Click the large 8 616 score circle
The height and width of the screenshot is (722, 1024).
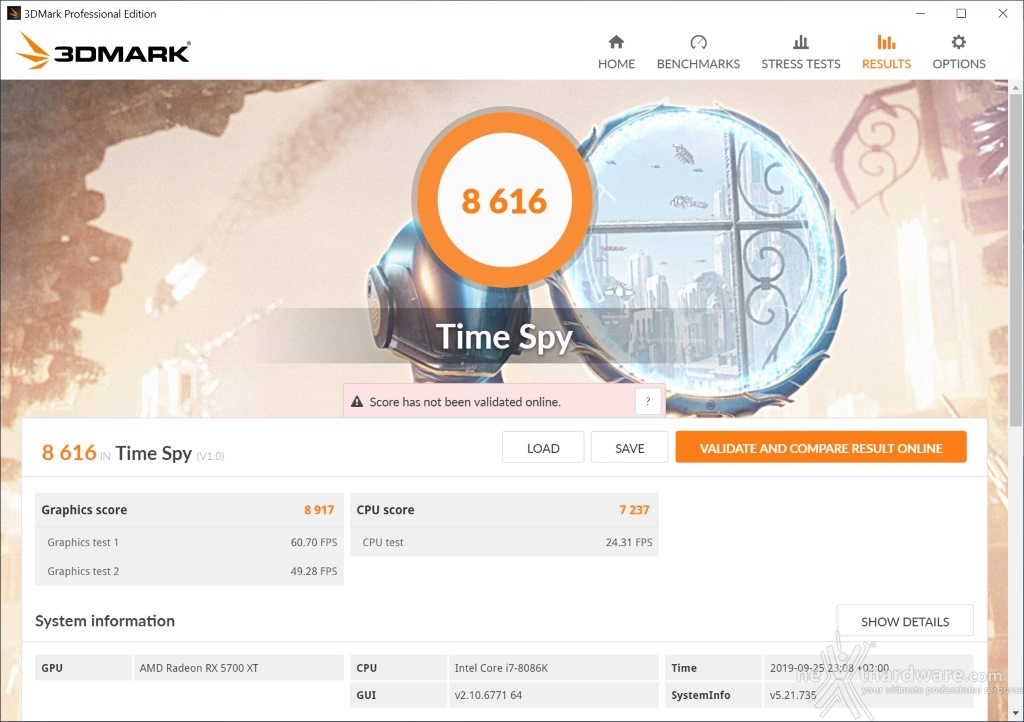point(504,200)
